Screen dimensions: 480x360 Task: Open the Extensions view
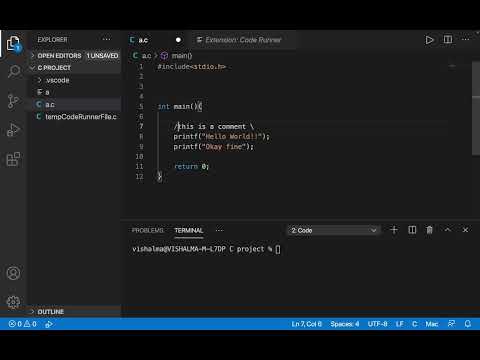[13, 159]
